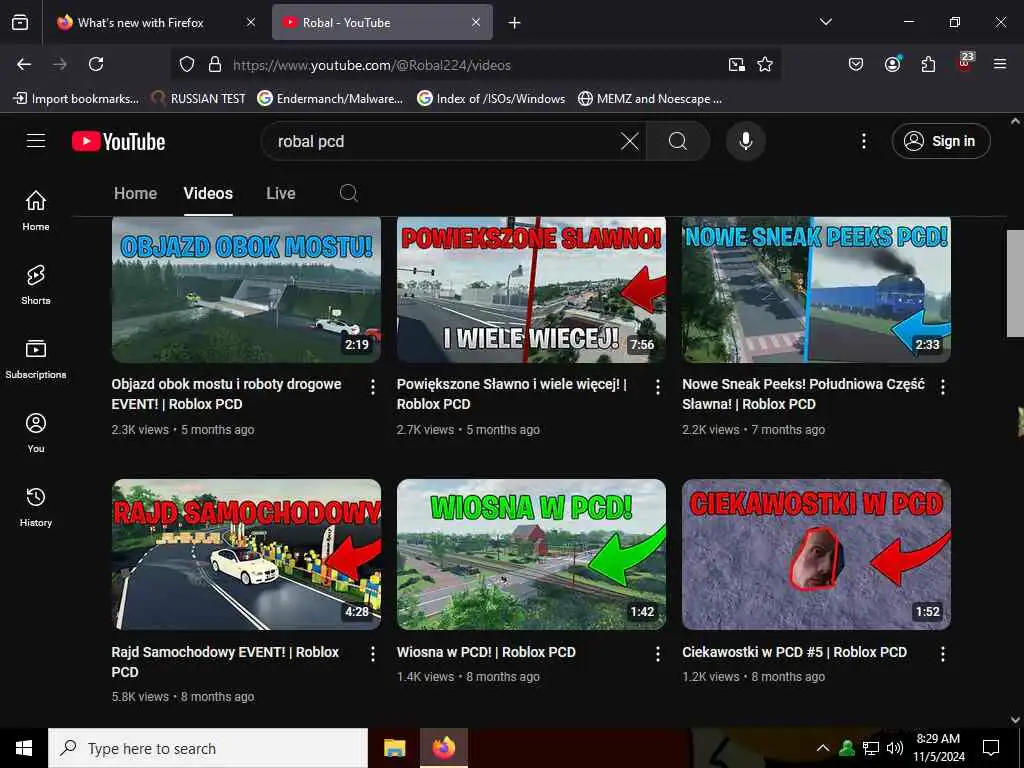The width and height of the screenshot is (1024, 768).
Task: Go back with Firefox back arrow
Action: pos(24,64)
